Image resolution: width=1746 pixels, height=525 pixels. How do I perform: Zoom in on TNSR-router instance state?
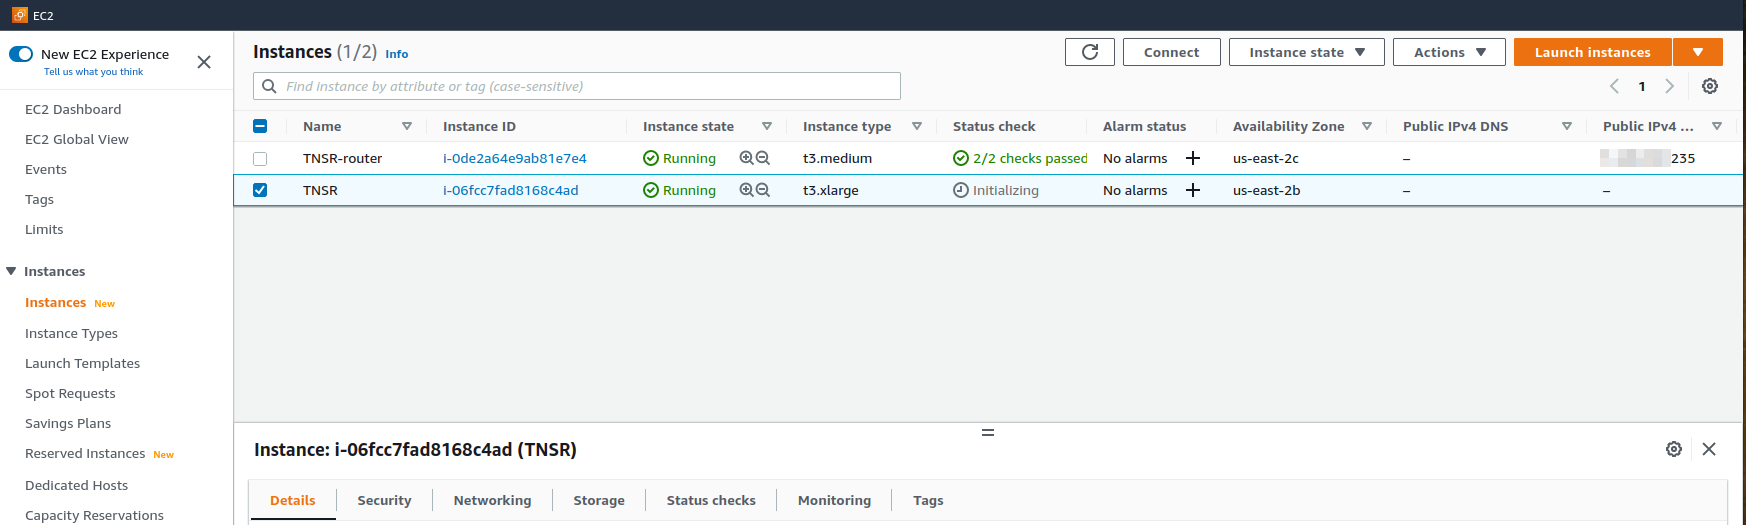click(x=746, y=158)
